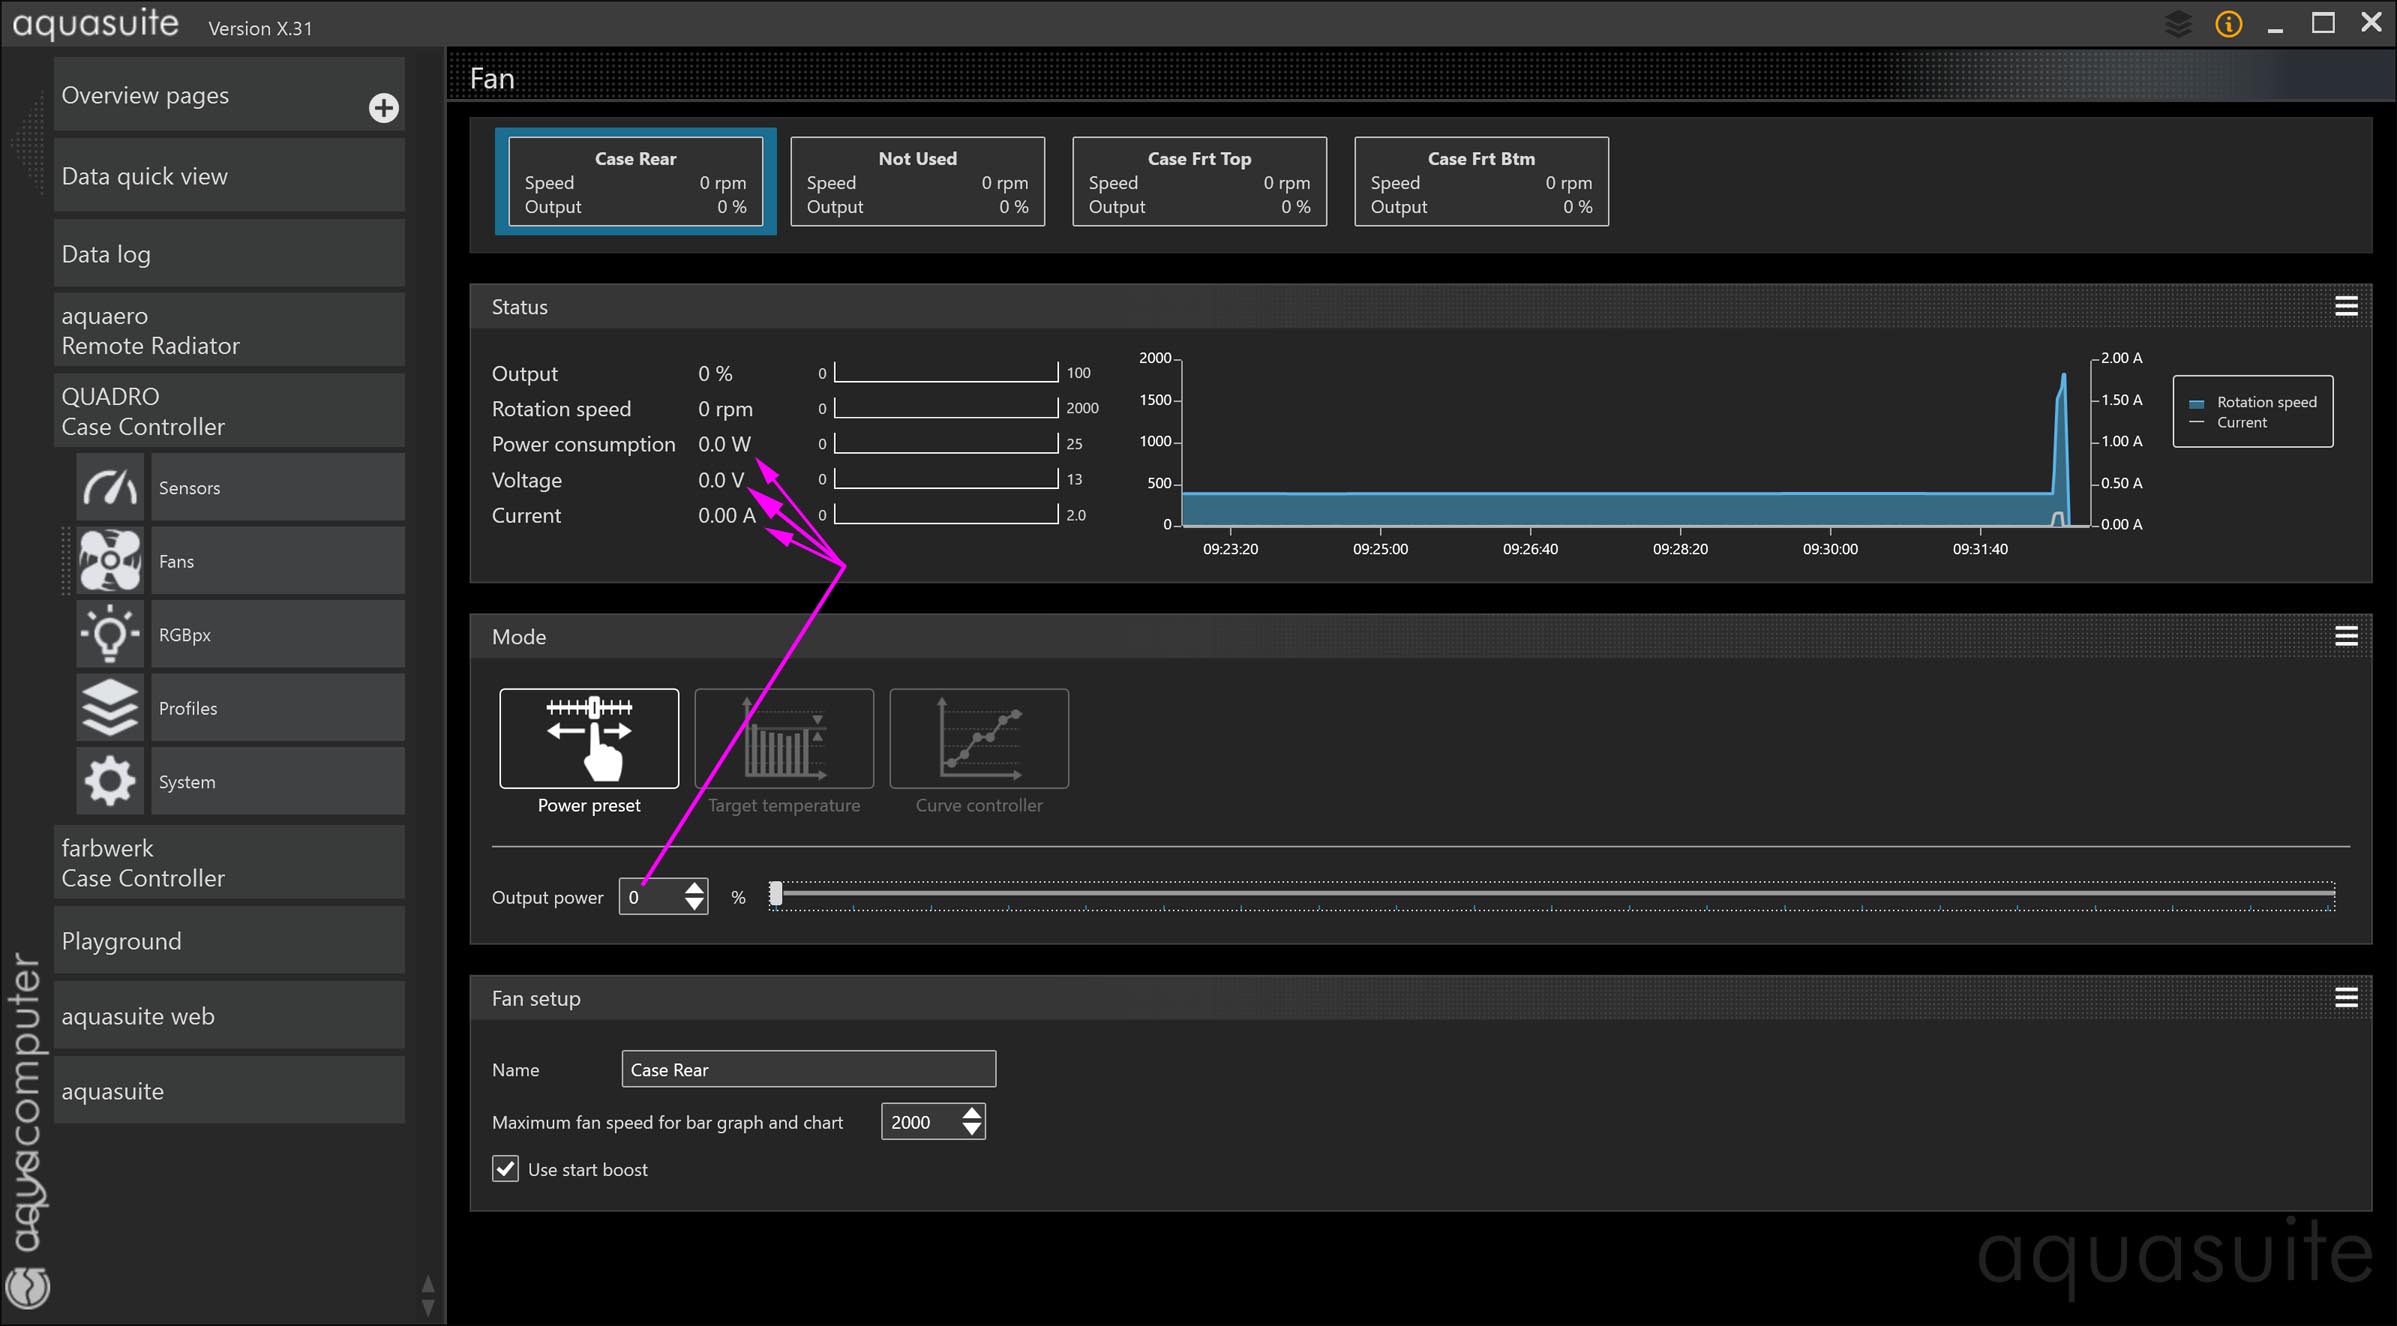Click the Fans icon in sidebar
Image resolution: width=2397 pixels, height=1326 pixels.
[x=110, y=561]
